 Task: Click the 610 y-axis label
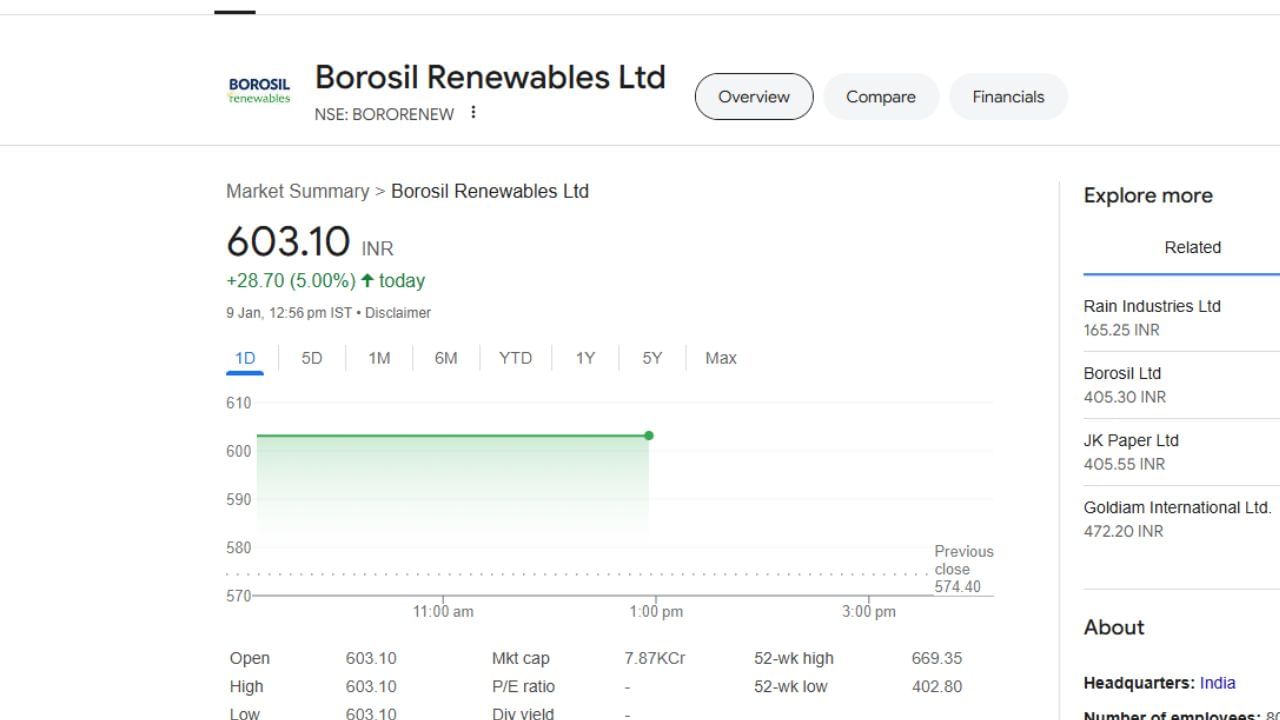point(239,403)
